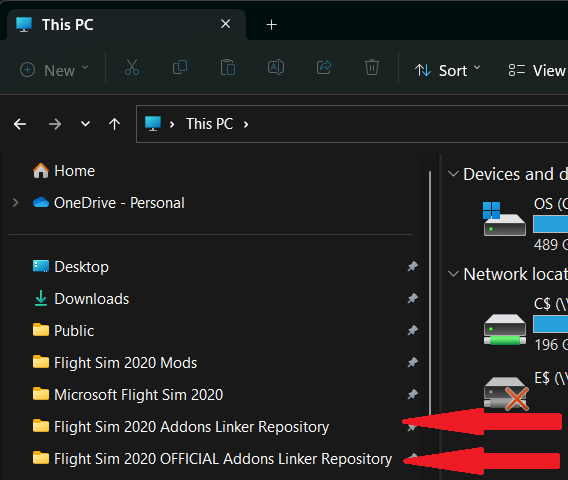568x480 pixels.
Task: Unpin Desktop via its pin icon
Action: click(413, 267)
